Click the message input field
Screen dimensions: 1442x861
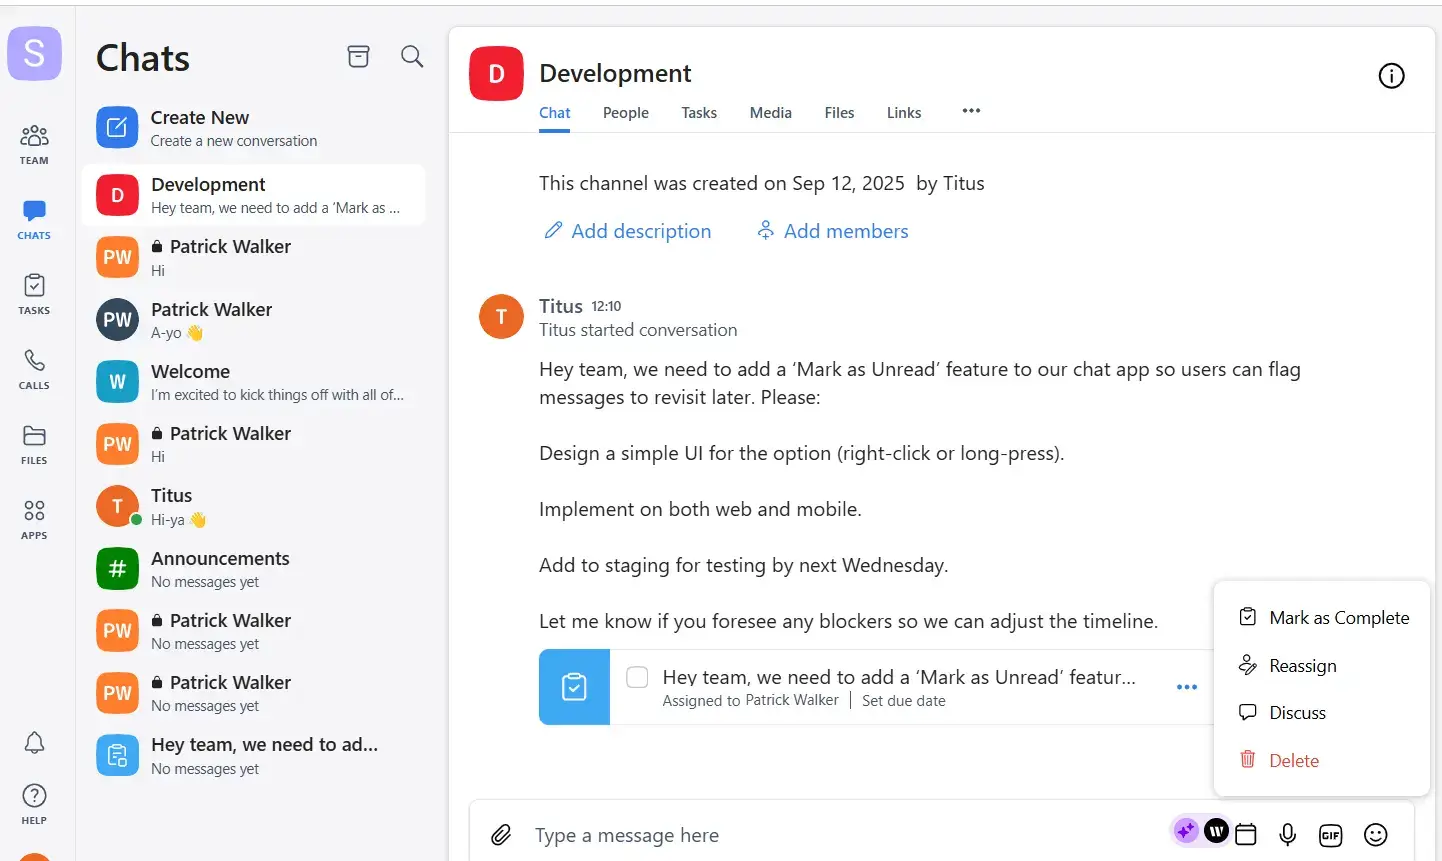pos(840,835)
